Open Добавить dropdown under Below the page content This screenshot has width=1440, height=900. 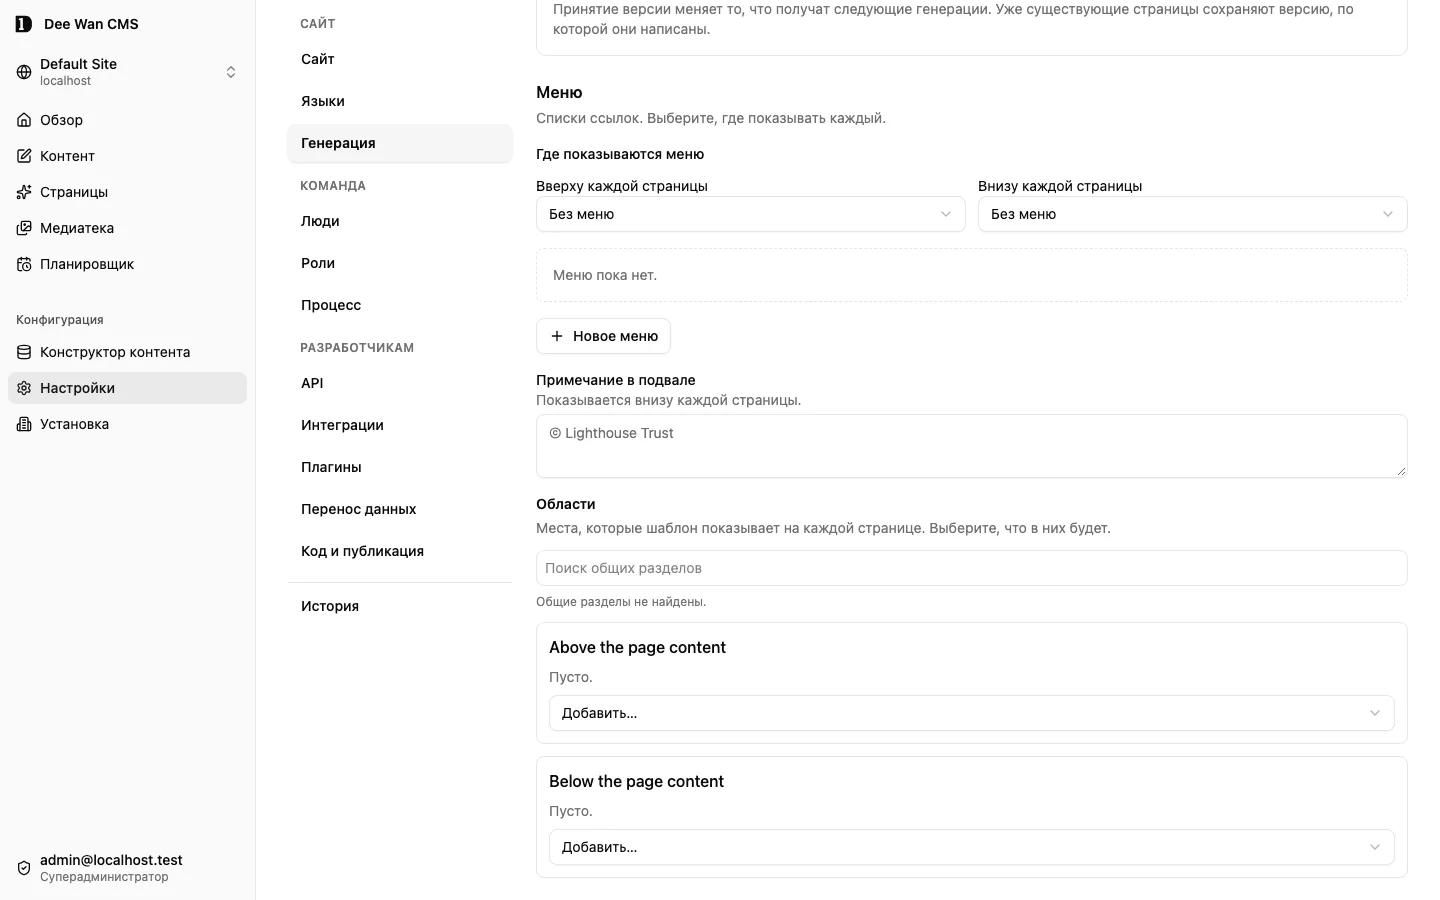tap(972, 847)
